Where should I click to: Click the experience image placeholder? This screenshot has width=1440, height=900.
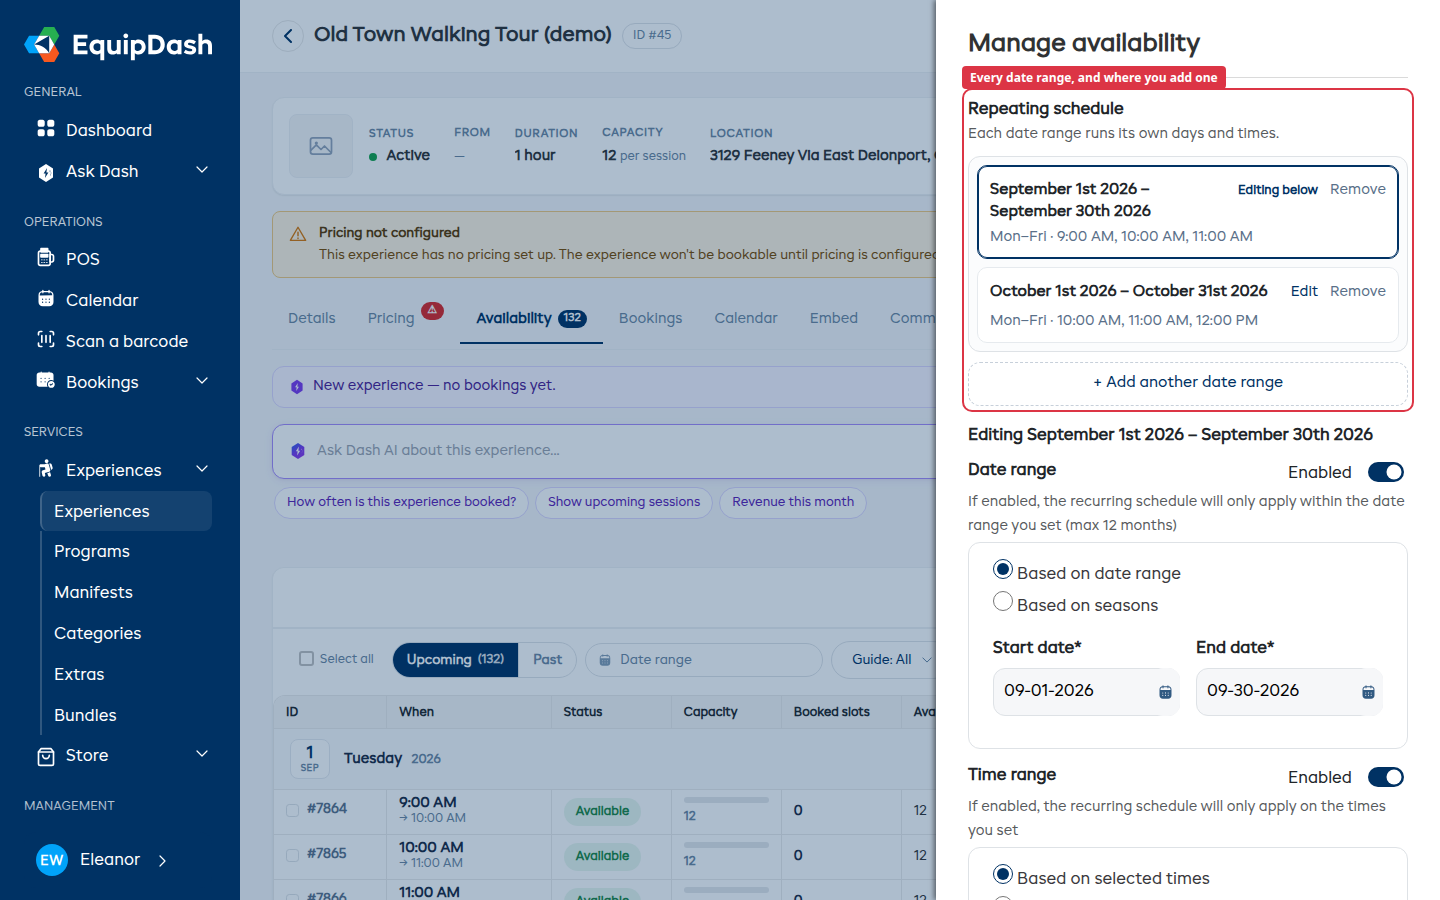coord(321,146)
